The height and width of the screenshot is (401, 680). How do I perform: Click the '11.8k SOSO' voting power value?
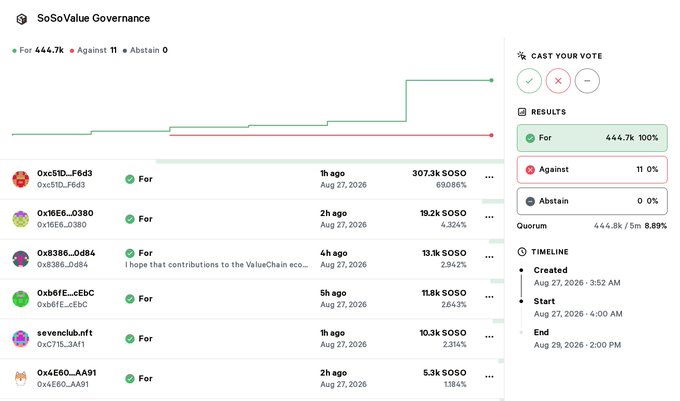tap(444, 293)
